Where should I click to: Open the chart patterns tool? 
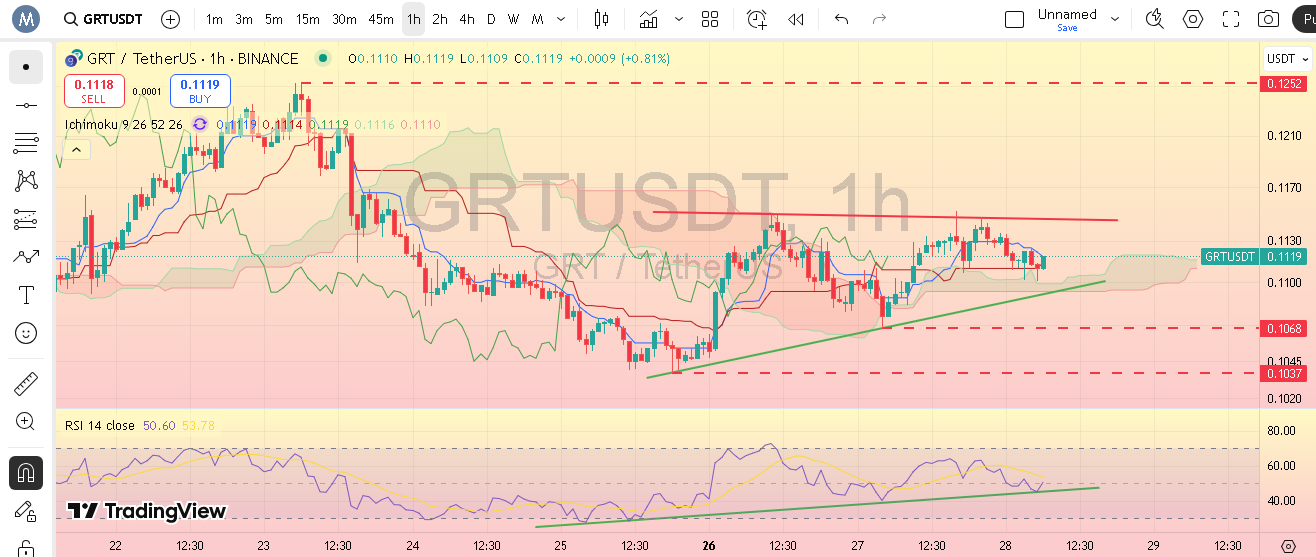26,181
